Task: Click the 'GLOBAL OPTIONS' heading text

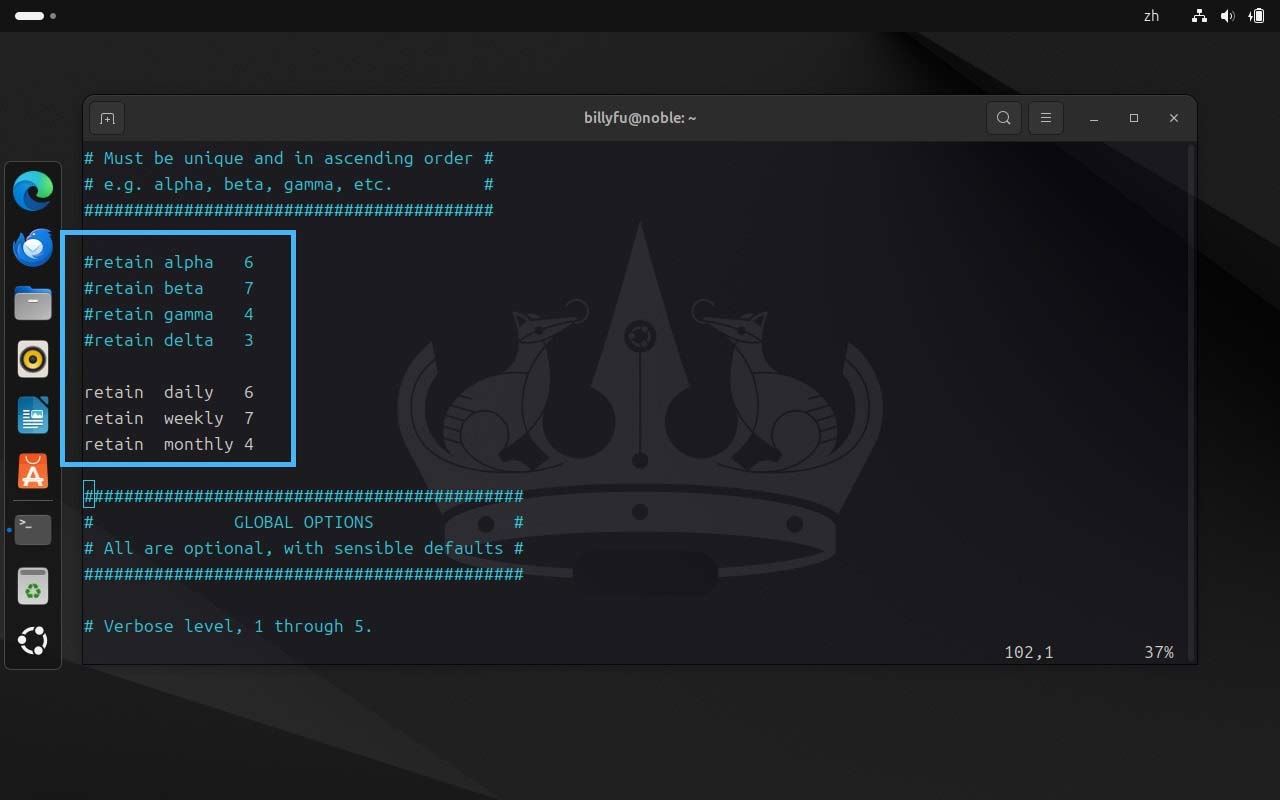Action: click(304, 522)
